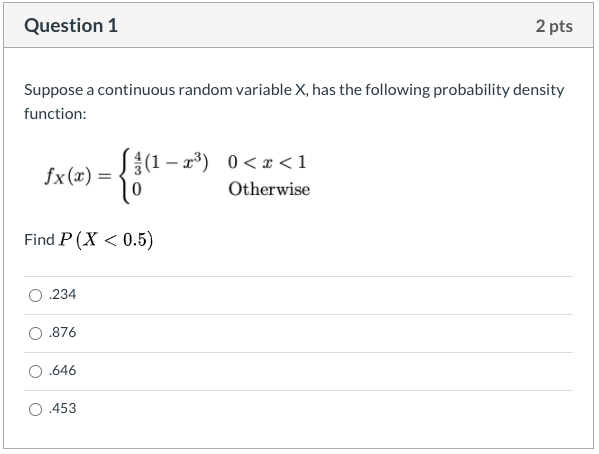Click the word "function:" in the prompt
599x454 pixels.
pyautogui.click(x=55, y=114)
